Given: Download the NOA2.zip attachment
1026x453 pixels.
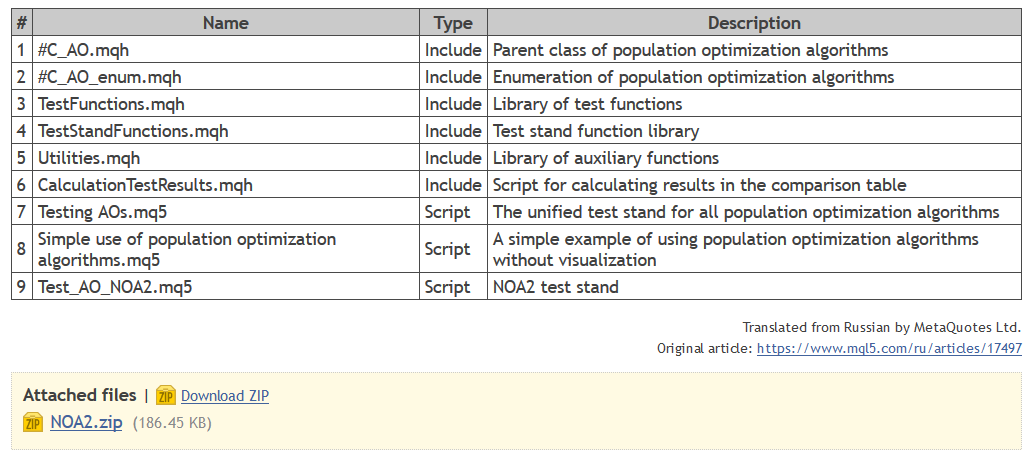Looking at the screenshot, I should [86, 423].
